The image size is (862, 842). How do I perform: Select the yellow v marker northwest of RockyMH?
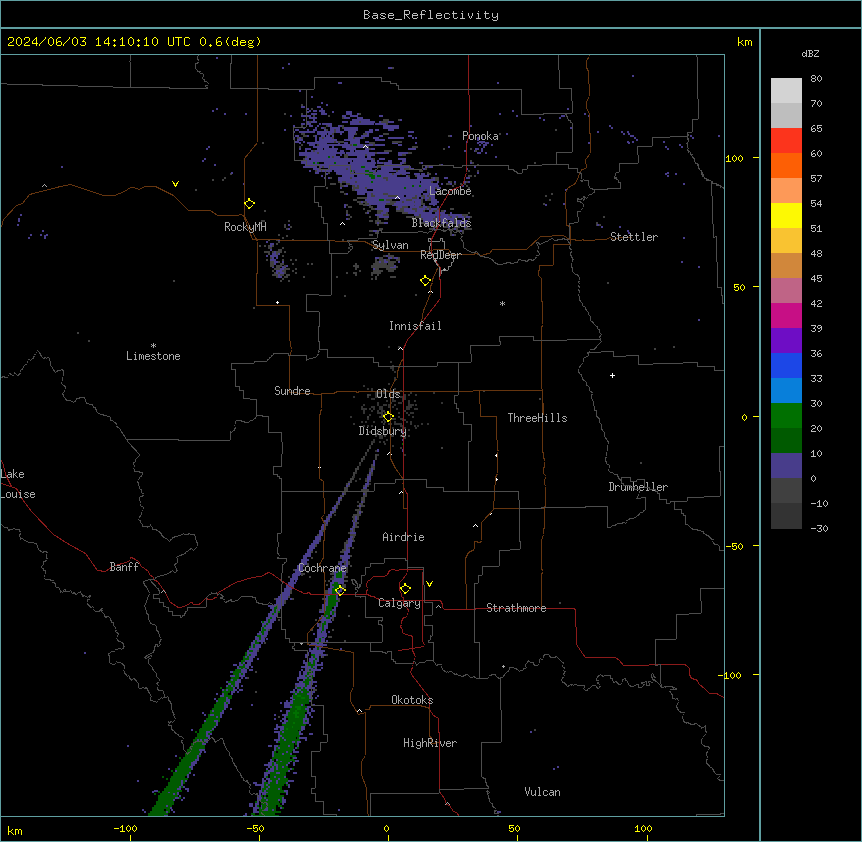pos(175,184)
